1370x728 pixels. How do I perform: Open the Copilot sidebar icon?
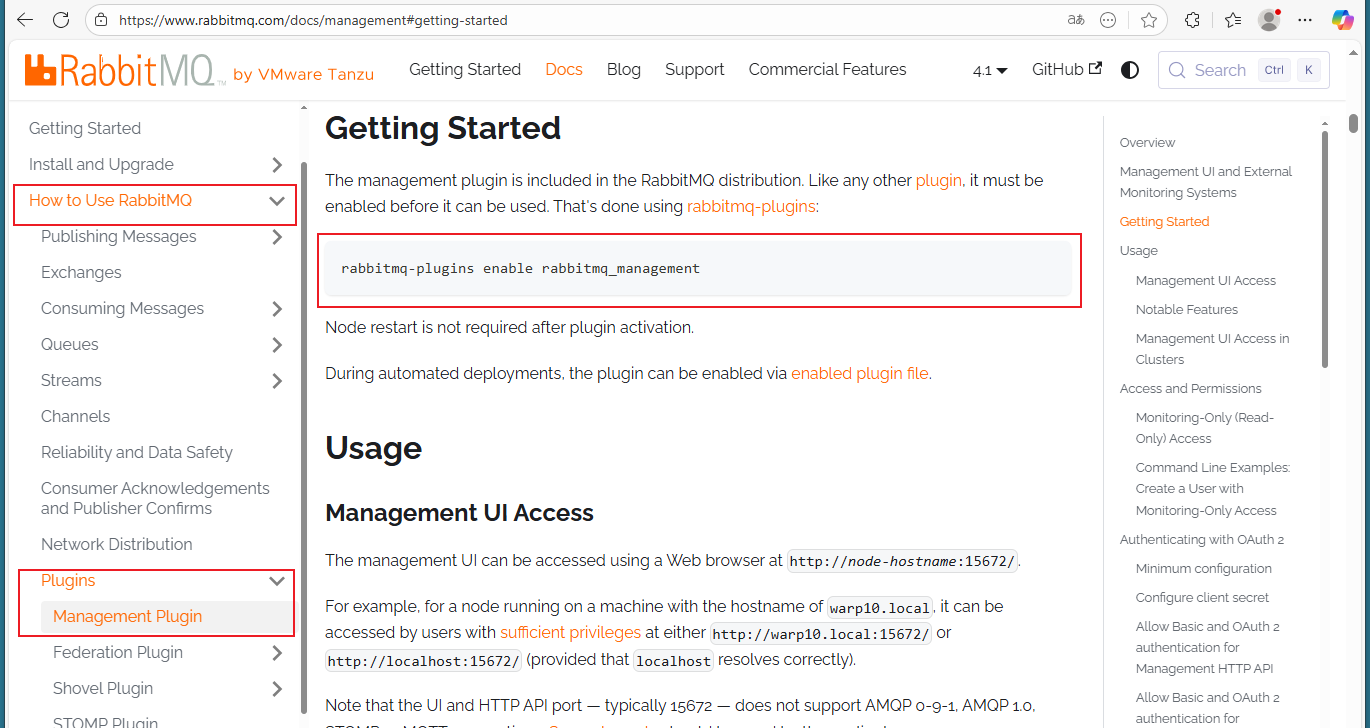1343,20
